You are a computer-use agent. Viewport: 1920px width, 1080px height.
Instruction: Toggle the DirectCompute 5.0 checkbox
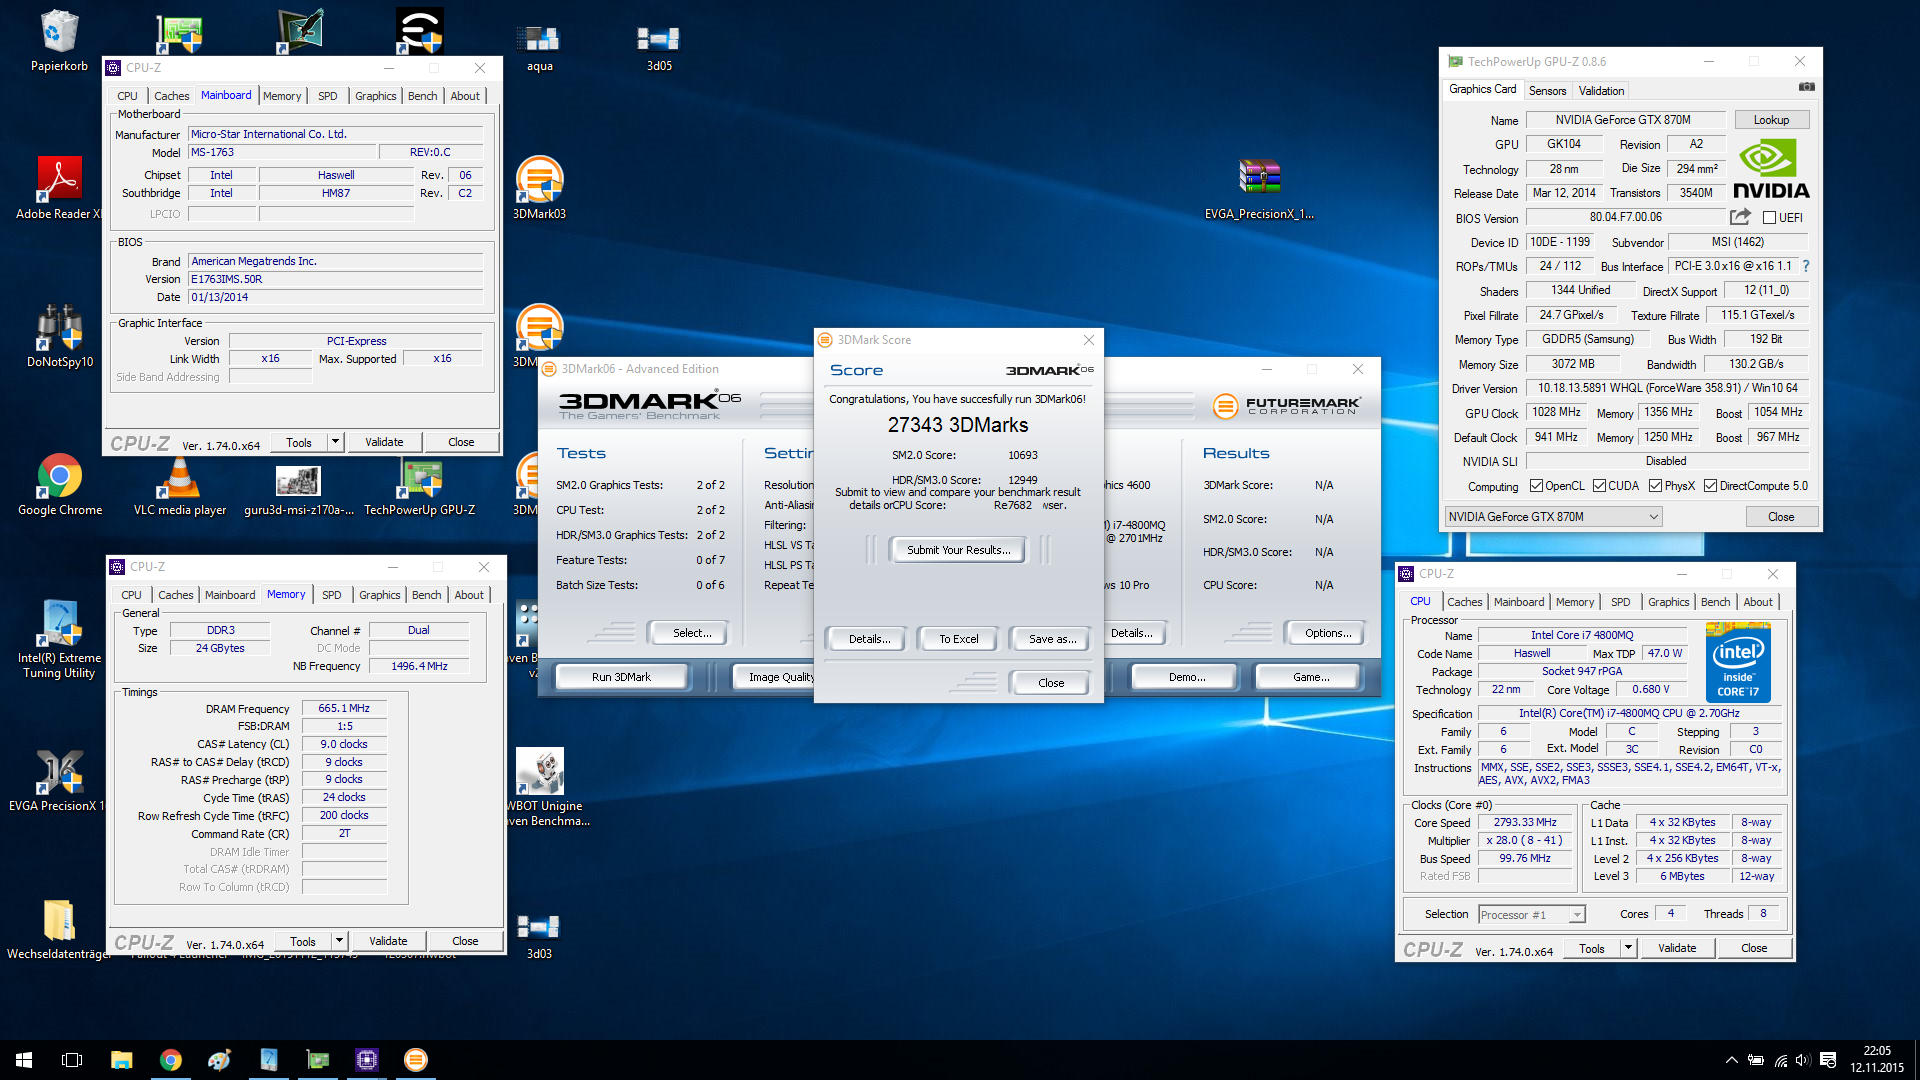[x=1711, y=486]
